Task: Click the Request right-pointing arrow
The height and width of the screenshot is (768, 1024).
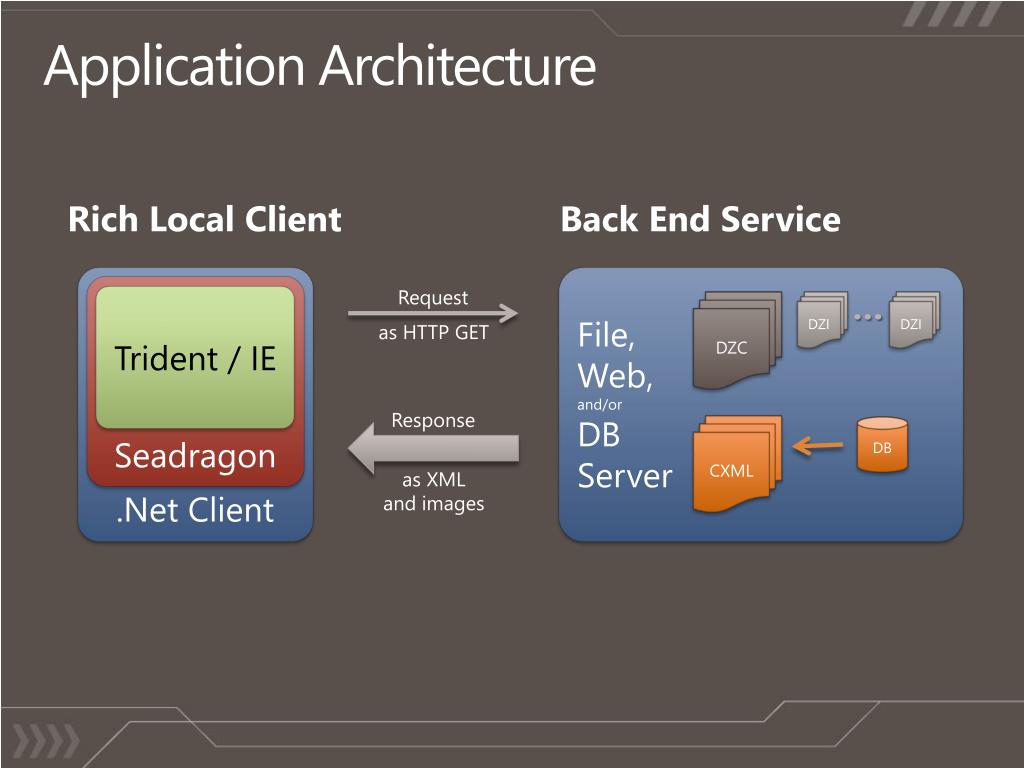Action: pyautogui.click(x=432, y=313)
